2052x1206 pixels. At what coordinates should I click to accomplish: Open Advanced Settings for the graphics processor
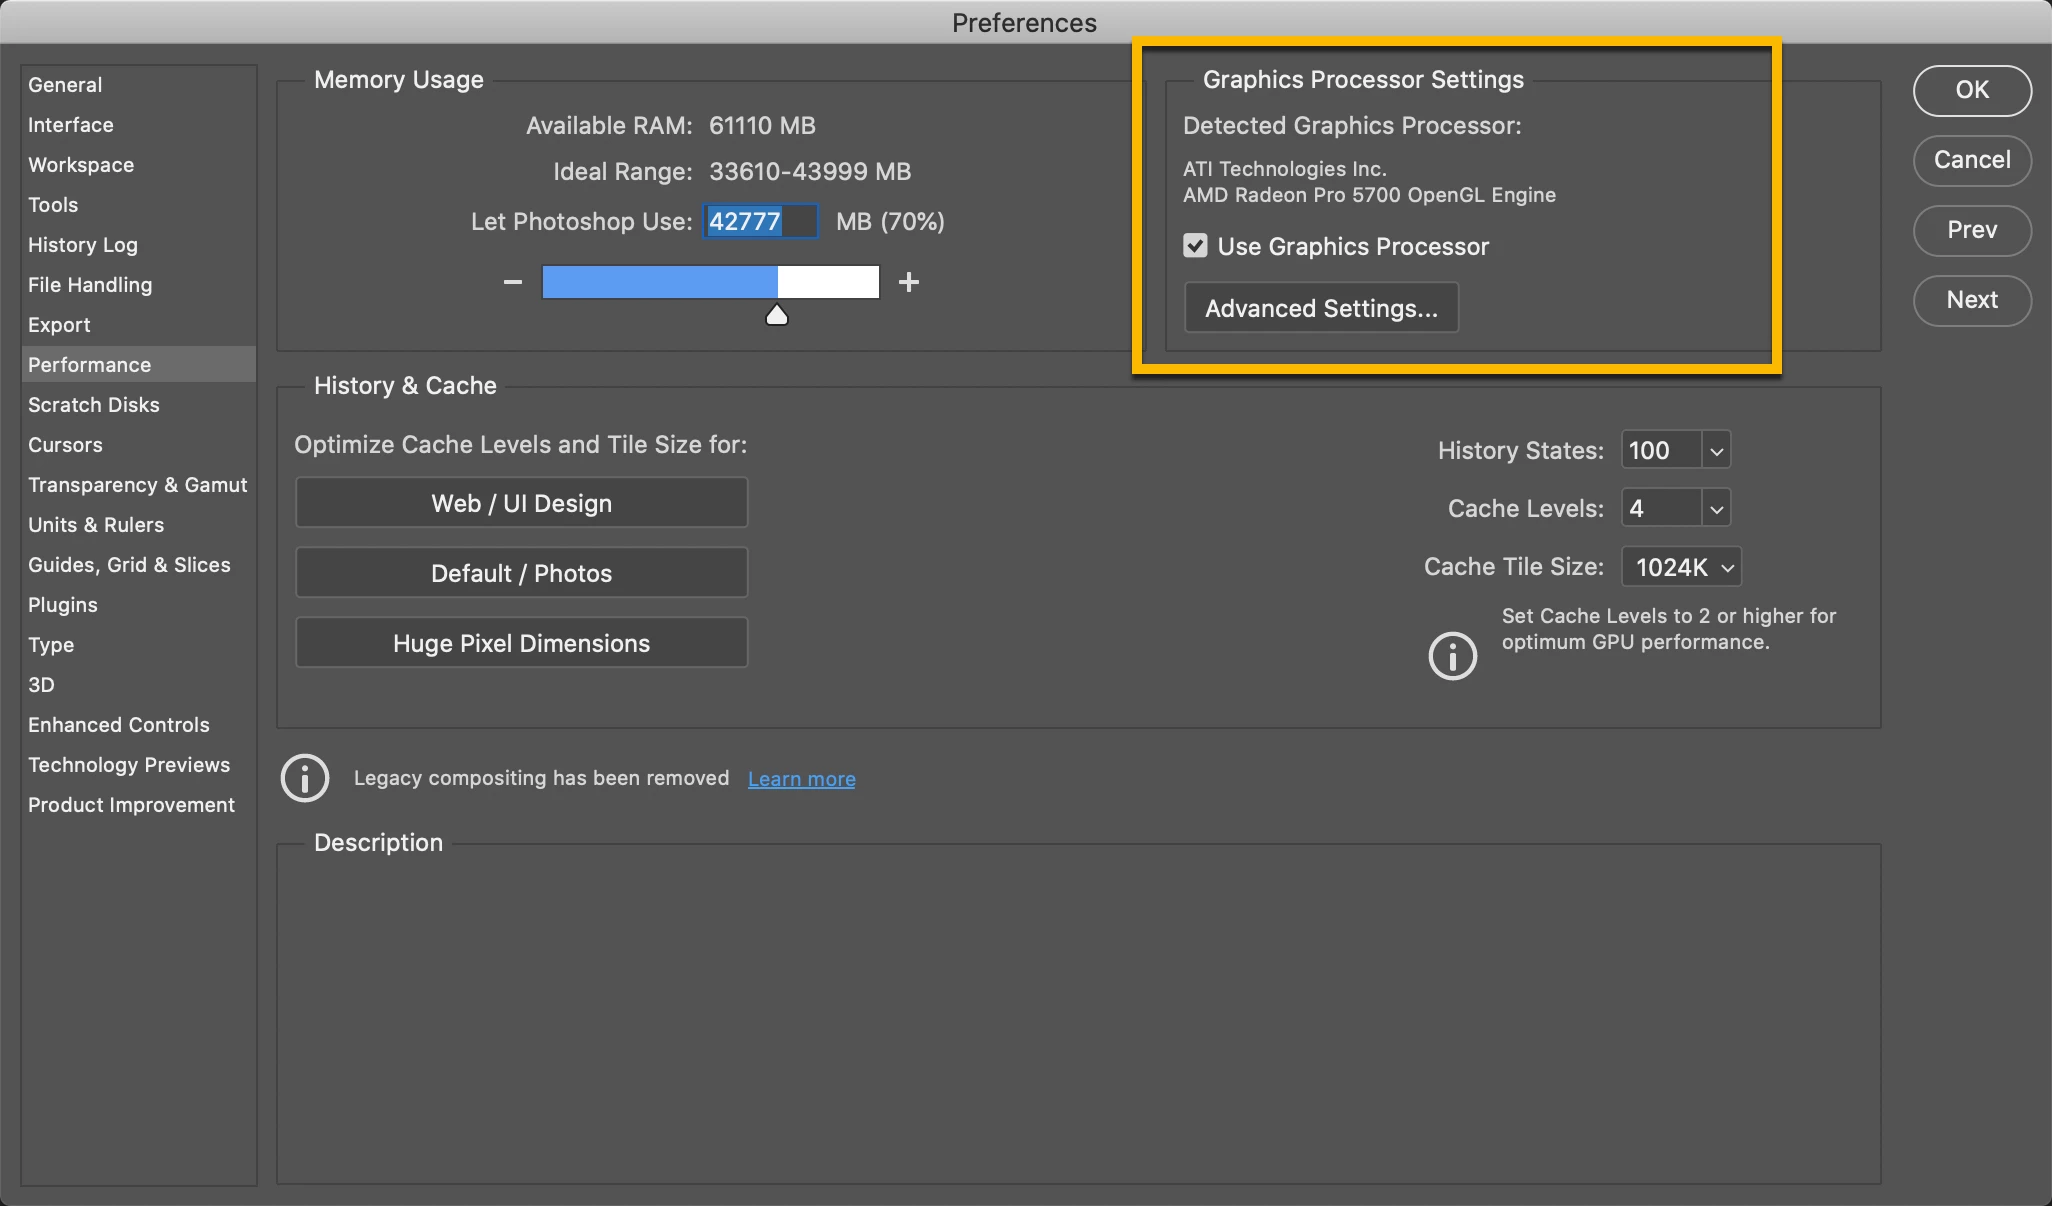pyautogui.click(x=1321, y=308)
